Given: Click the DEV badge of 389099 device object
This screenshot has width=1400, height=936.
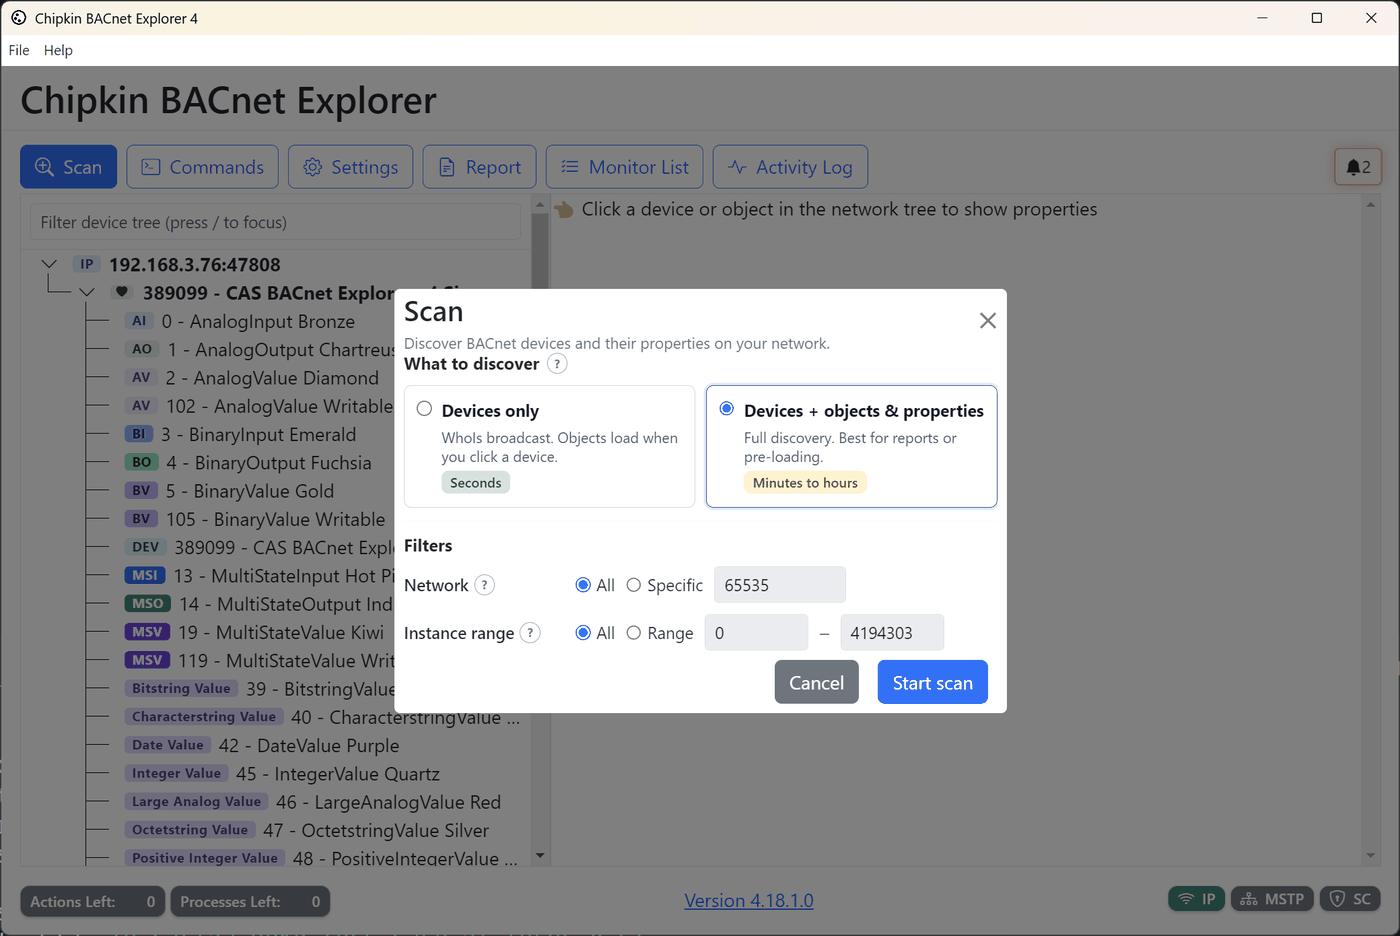Looking at the screenshot, I should click(x=146, y=547).
